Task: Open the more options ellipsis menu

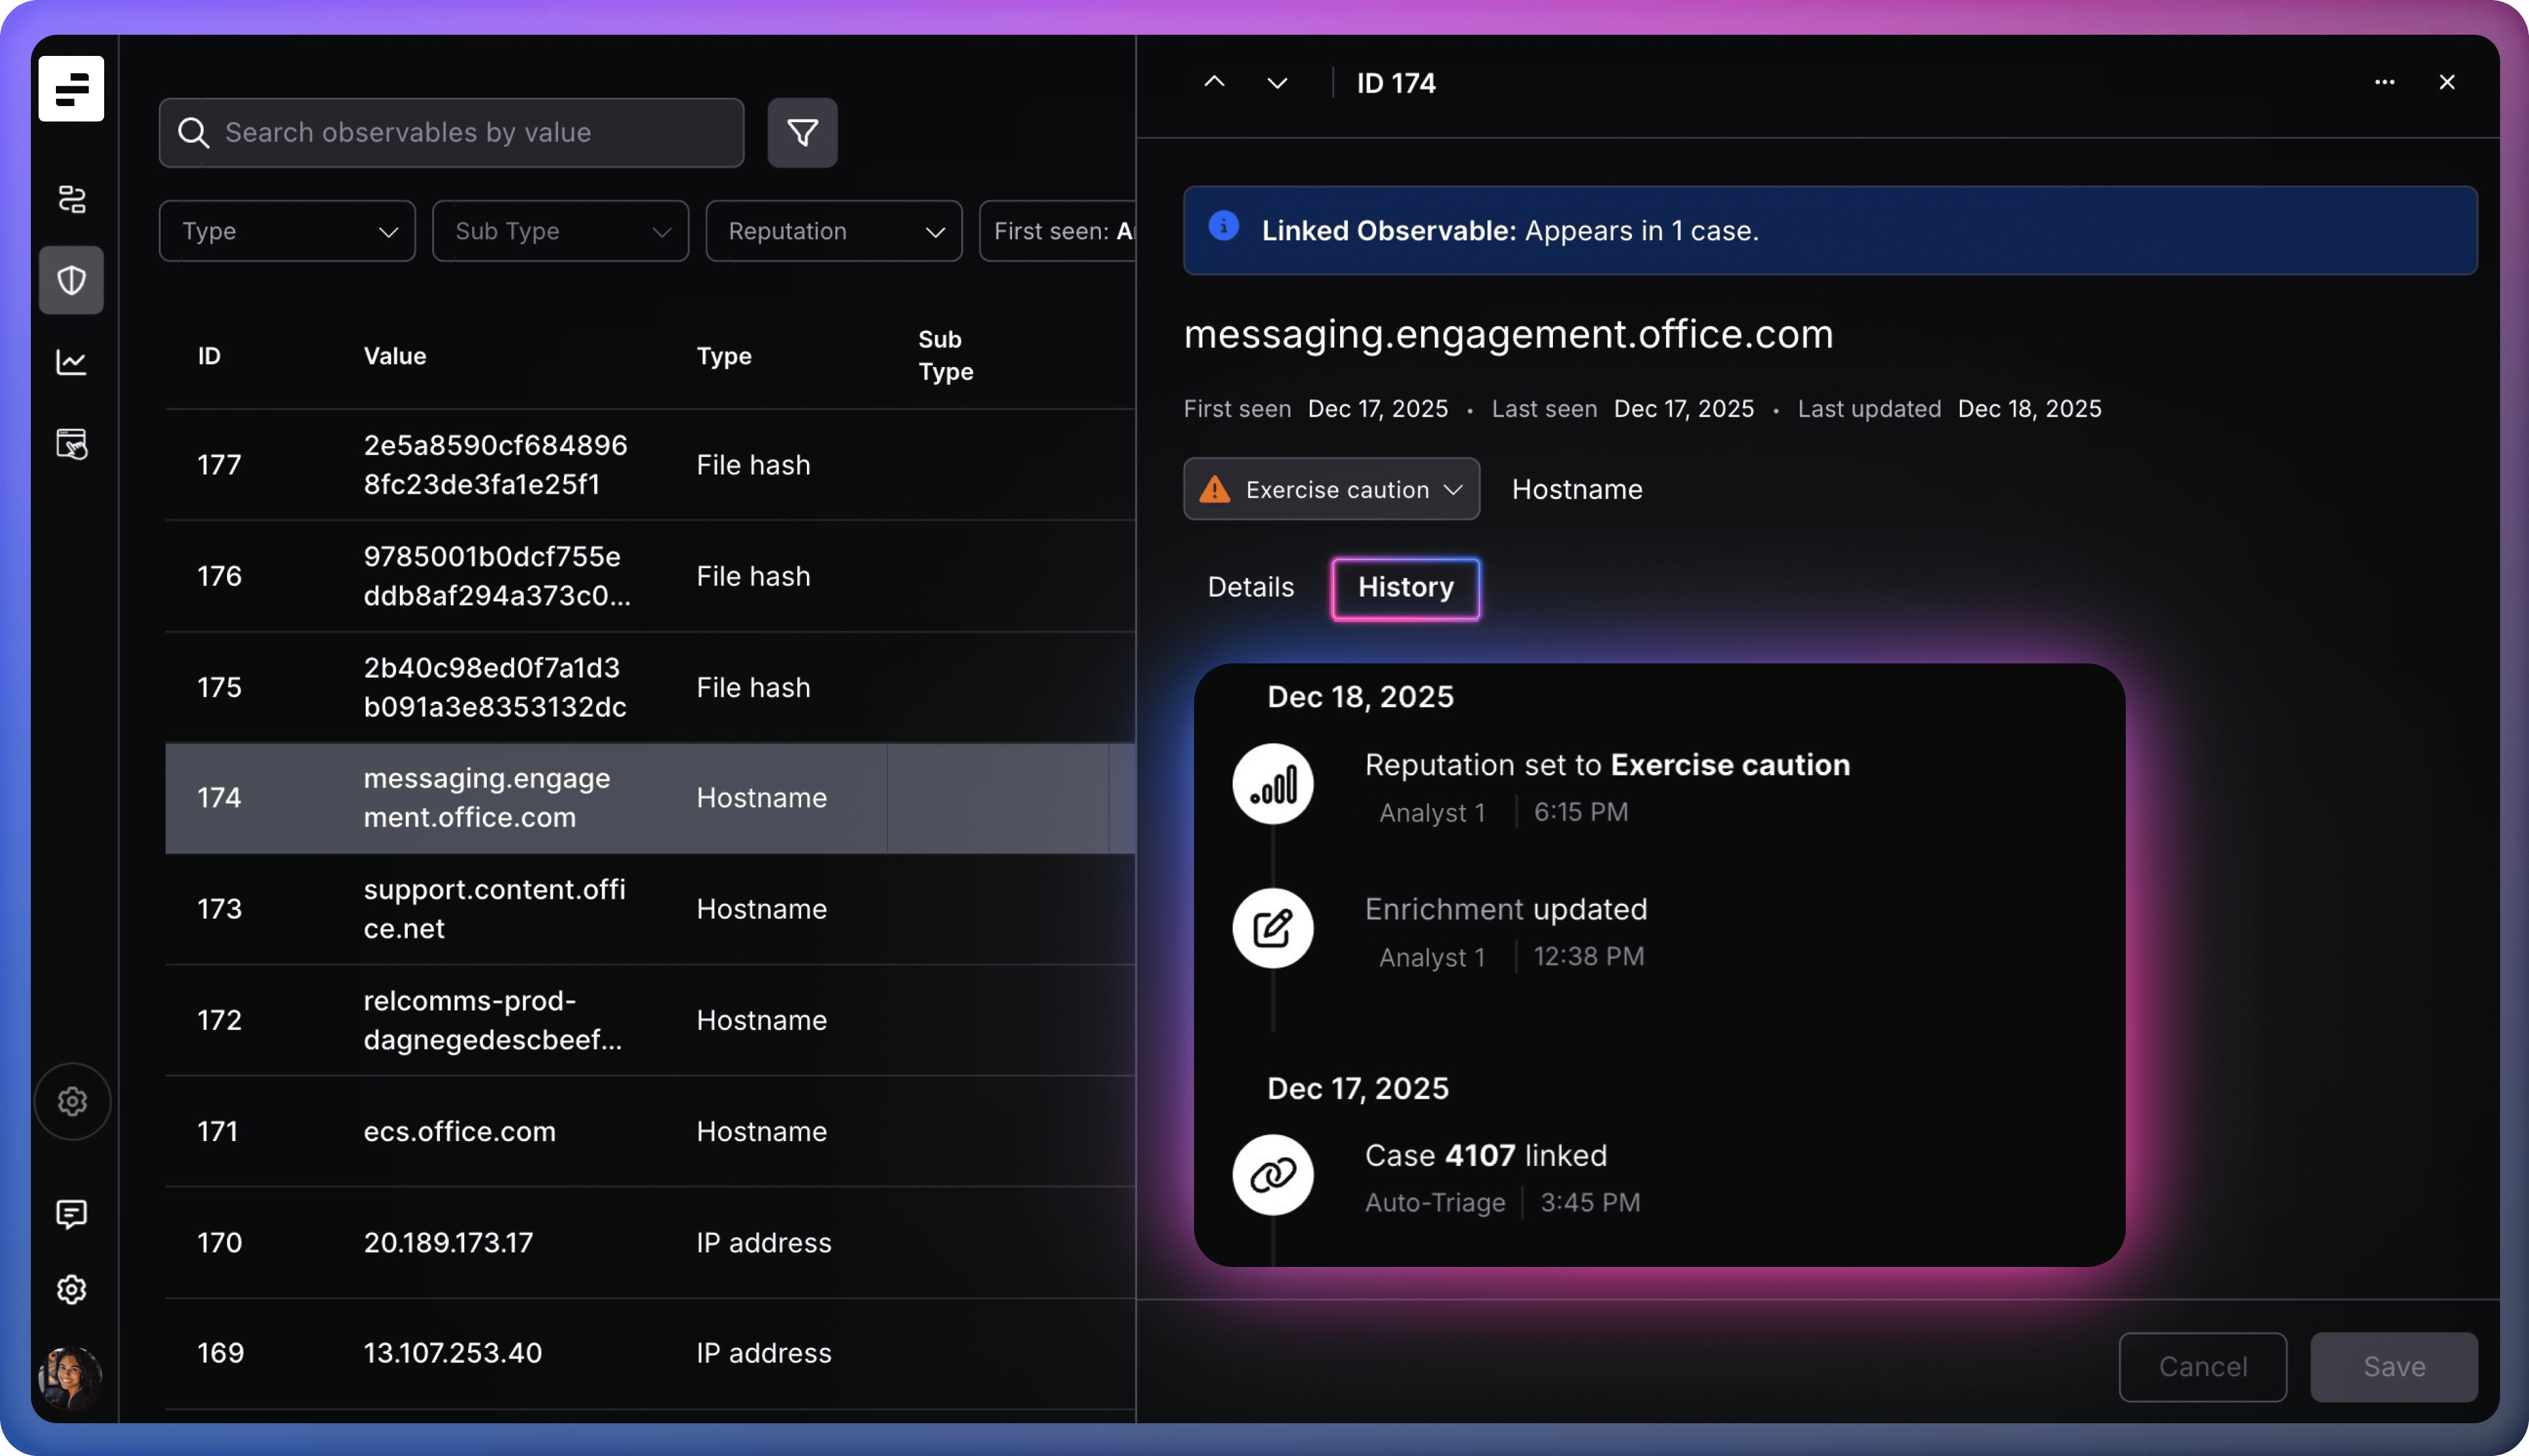Action: (x=2384, y=83)
